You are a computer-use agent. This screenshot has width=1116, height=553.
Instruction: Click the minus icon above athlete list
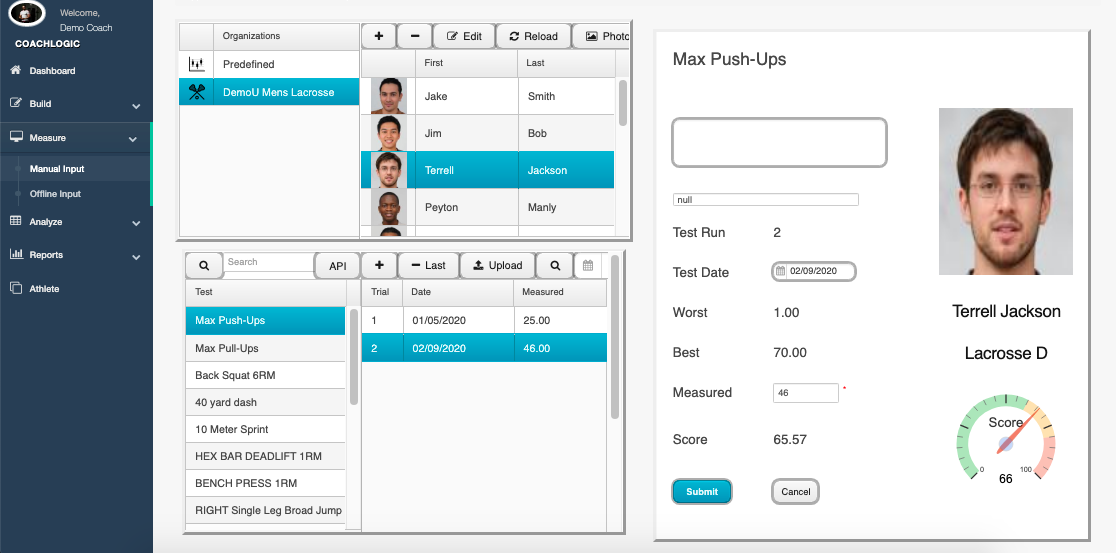(414, 36)
